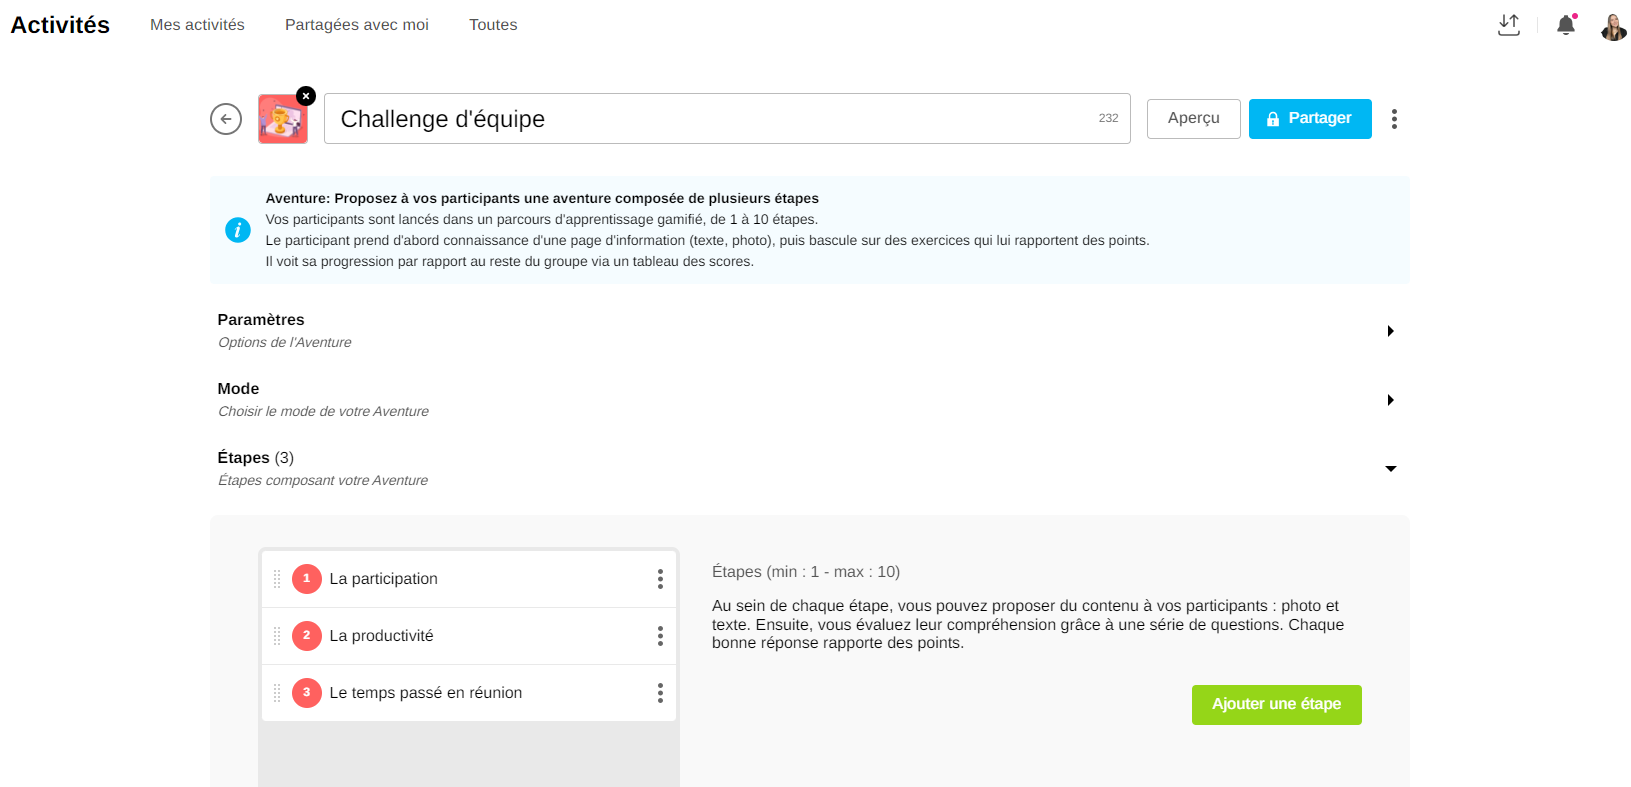This screenshot has height=787, width=1631.
Task: Expand the Mode section
Action: [1390, 400]
